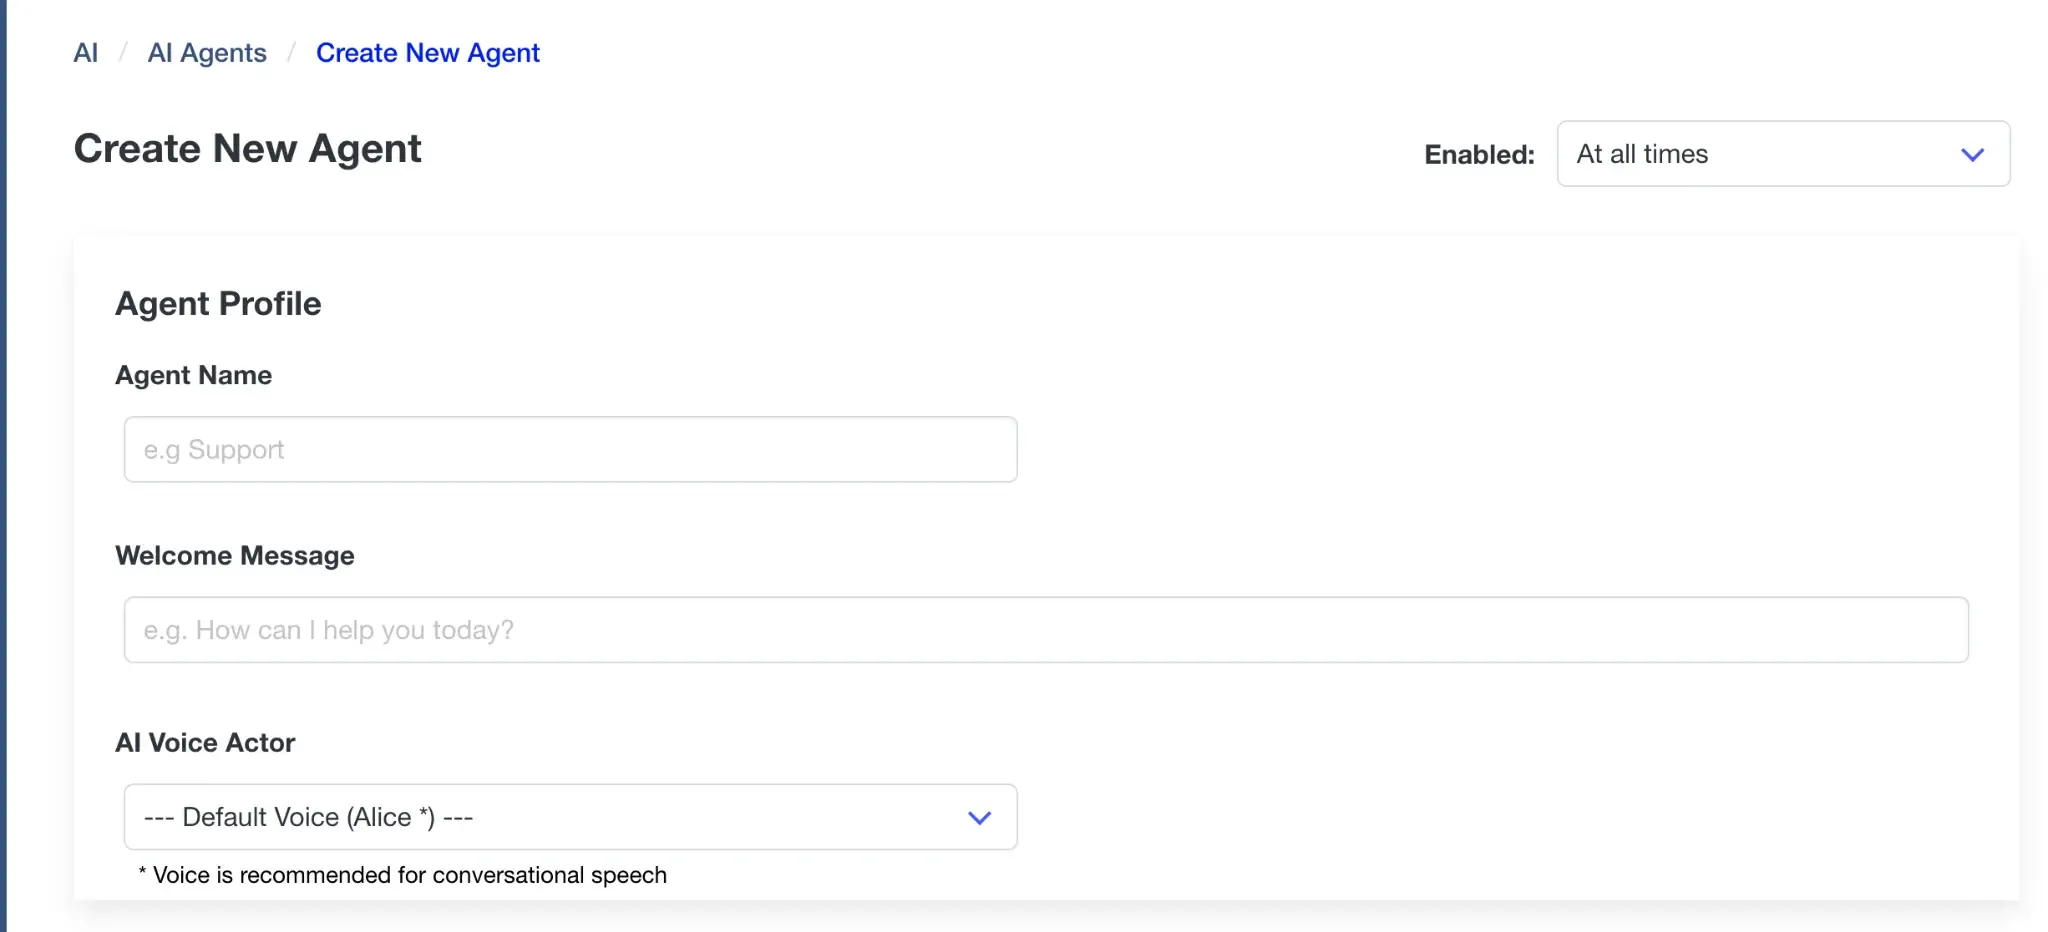Click the voice recommendation note text
Image resolution: width=2048 pixels, height=932 pixels.
point(403,874)
